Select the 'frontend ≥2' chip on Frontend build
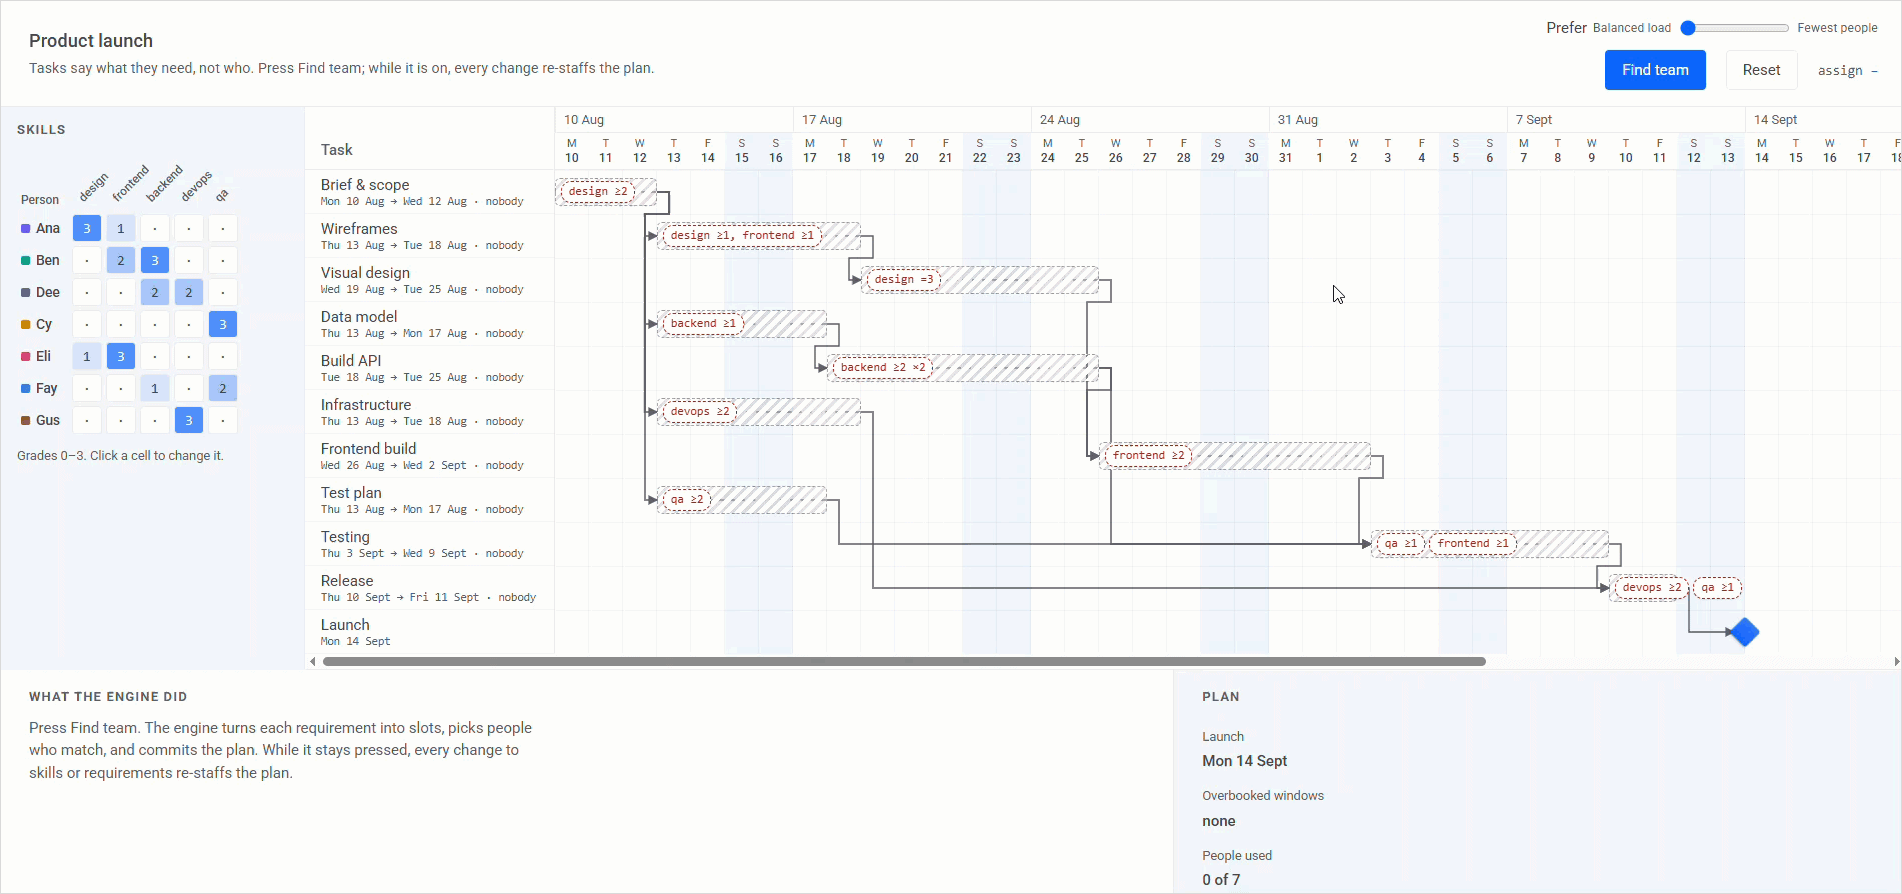Image resolution: width=1902 pixels, height=894 pixels. (1148, 455)
